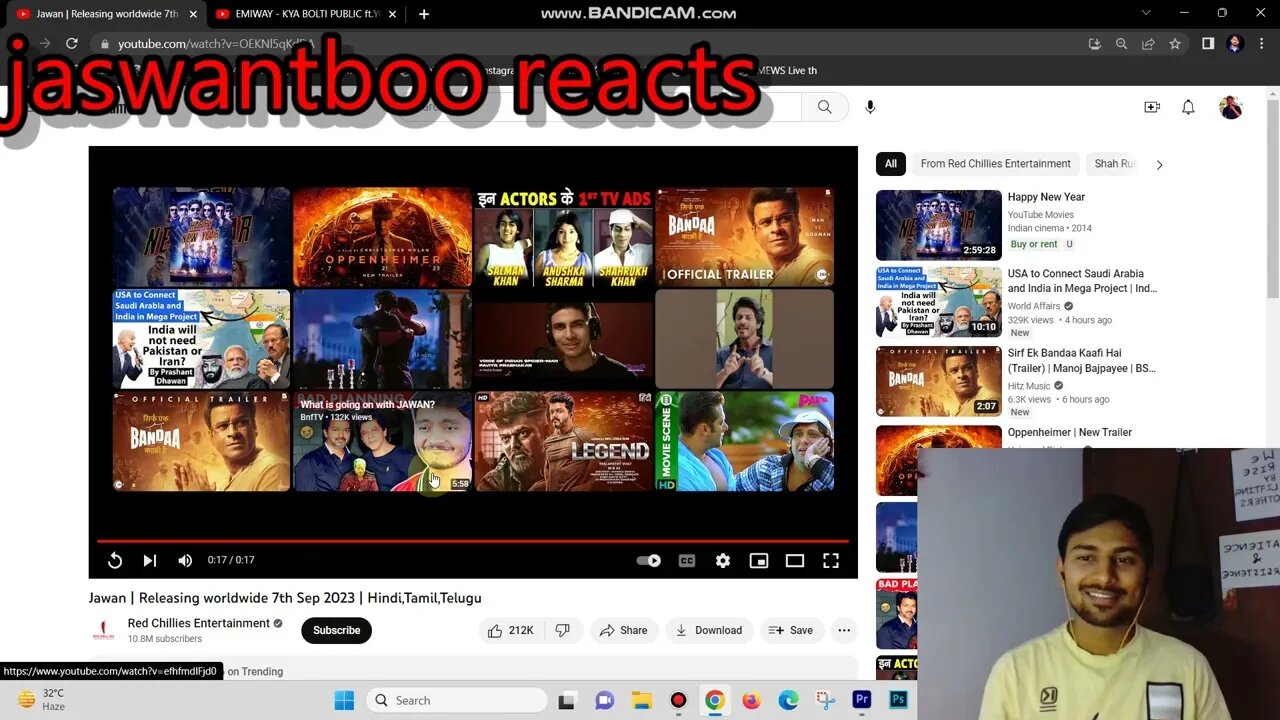Share the Jawan video
Viewport: 1280px width, 720px height.
pos(624,630)
